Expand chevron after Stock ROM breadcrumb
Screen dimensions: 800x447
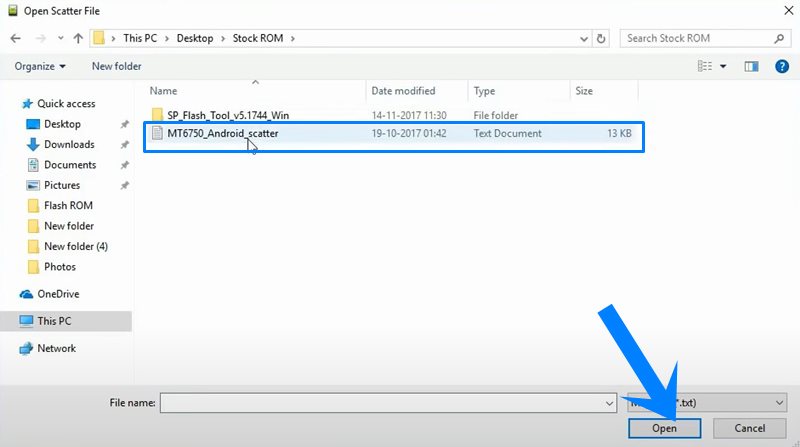(x=293, y=38)
